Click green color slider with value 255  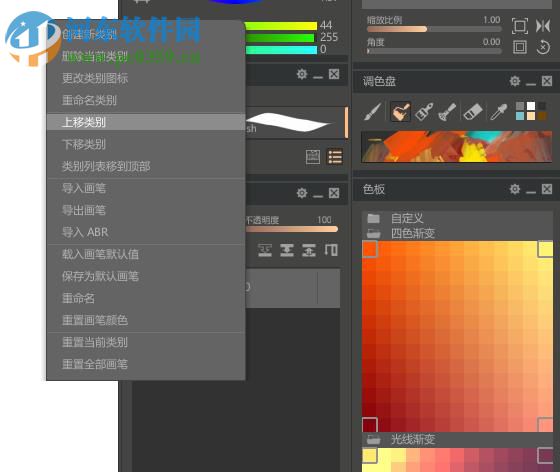[x=280, y=37]
